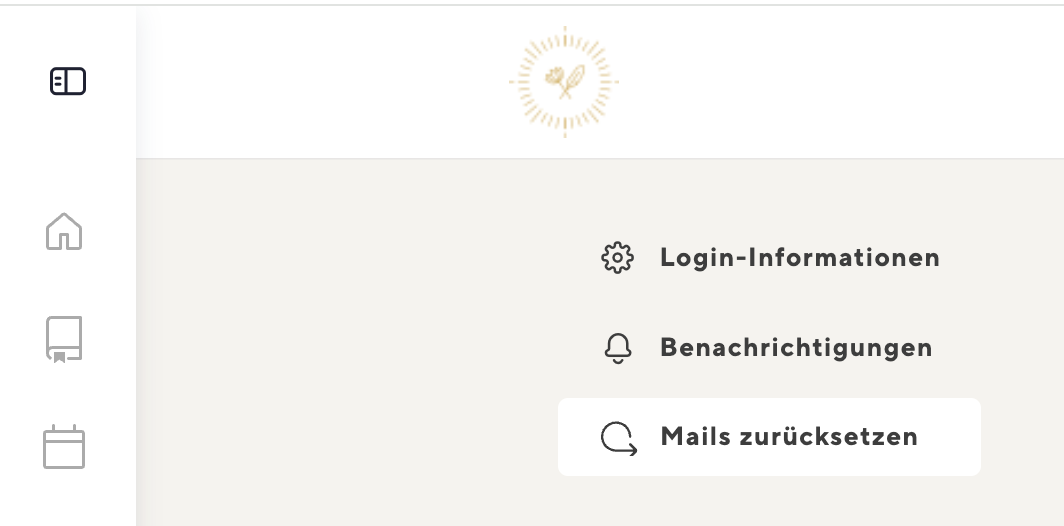1064x526 pixels.
Task: Select the Benachrichtigungen menu entry
Action: (x=770, y=347)
